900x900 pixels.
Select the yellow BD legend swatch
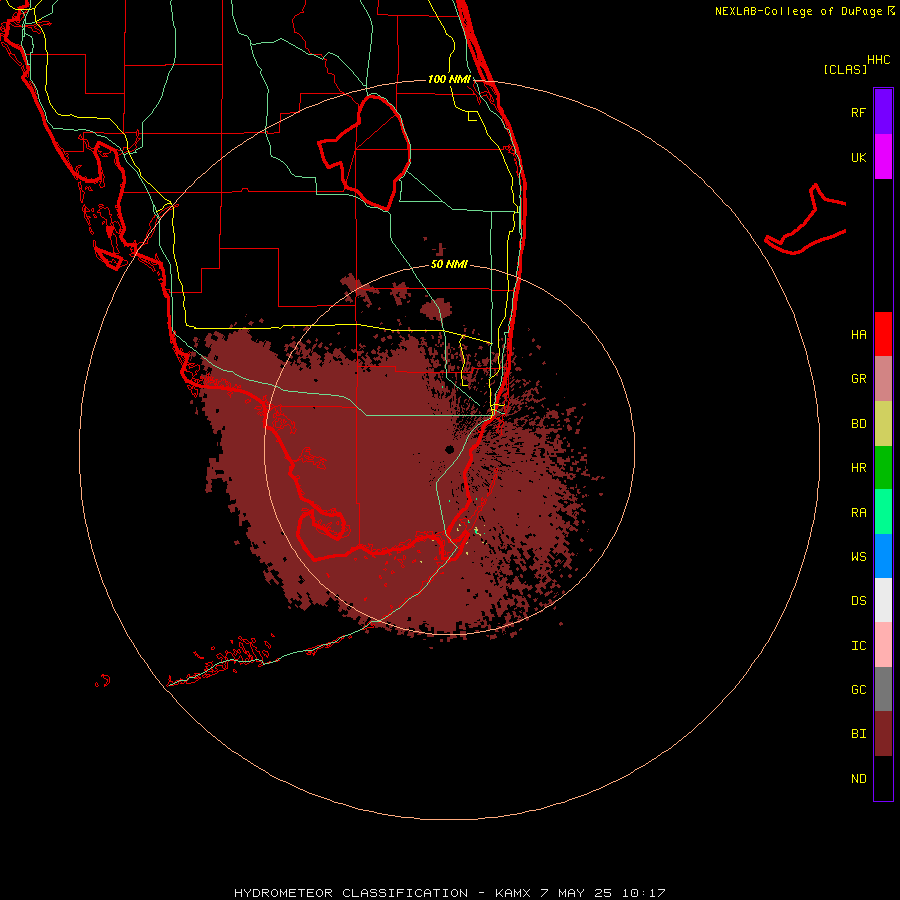click(x=883, y=424)
